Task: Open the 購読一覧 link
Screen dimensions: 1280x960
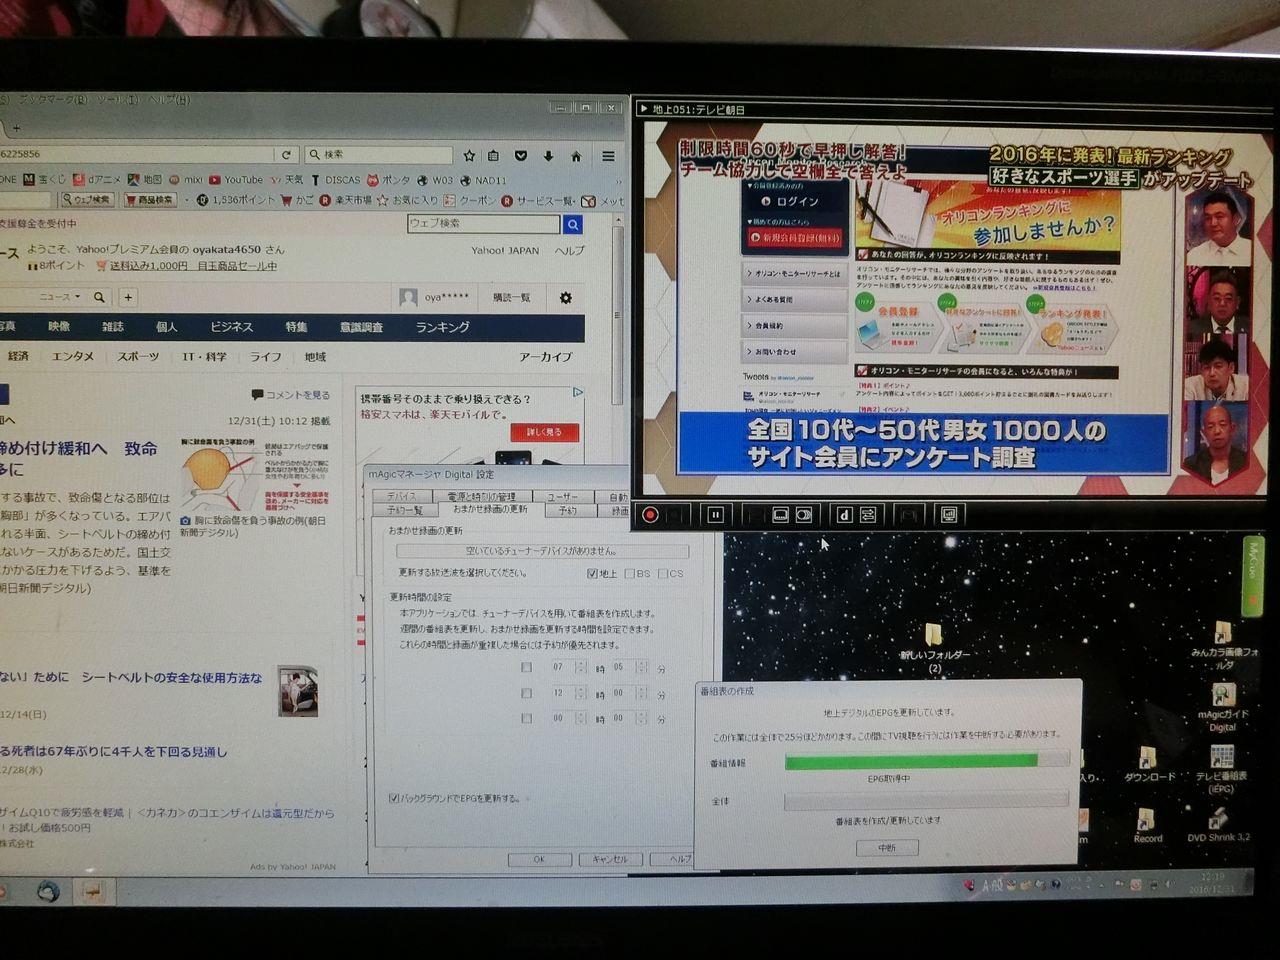Action: tap(511, 298)
